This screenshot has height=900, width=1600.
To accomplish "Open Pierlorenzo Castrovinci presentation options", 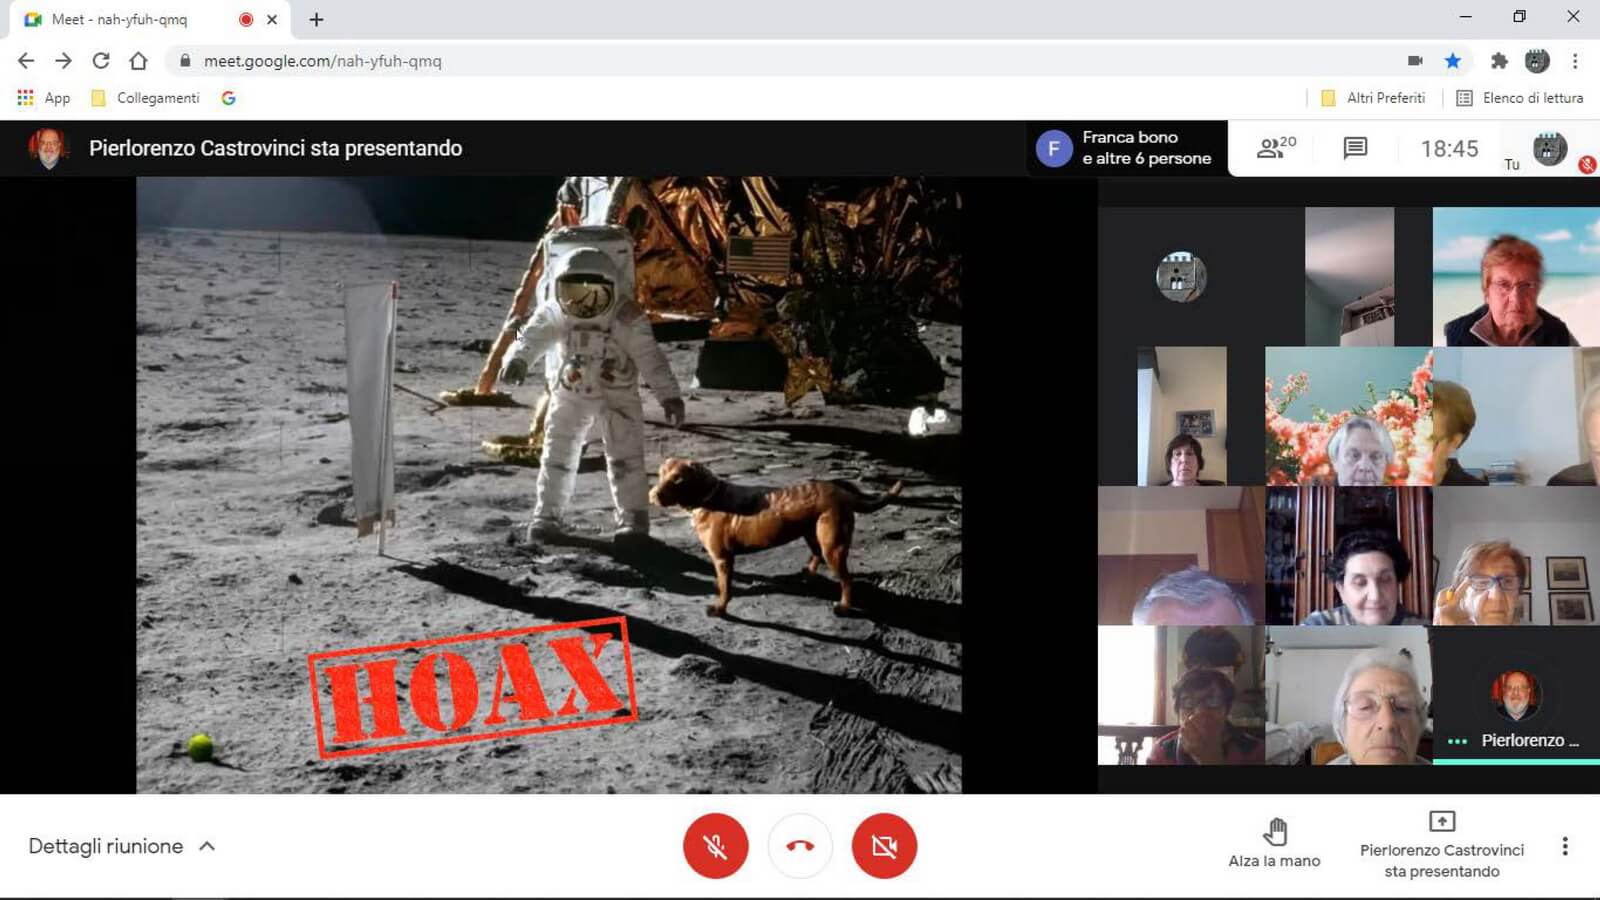I will 1442,845.
